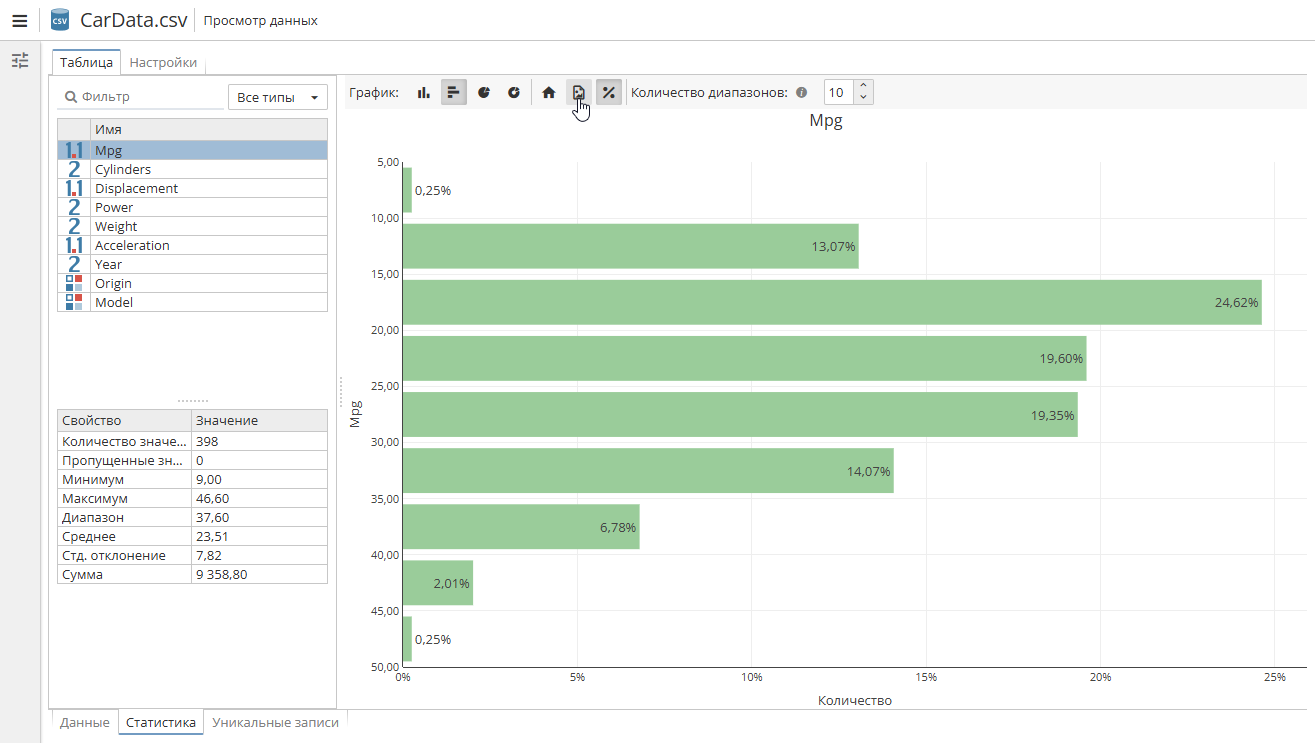This screenshot has height=743, width=1315.
Task: Increase range count with the up stepper arrow
Action: 862,86
